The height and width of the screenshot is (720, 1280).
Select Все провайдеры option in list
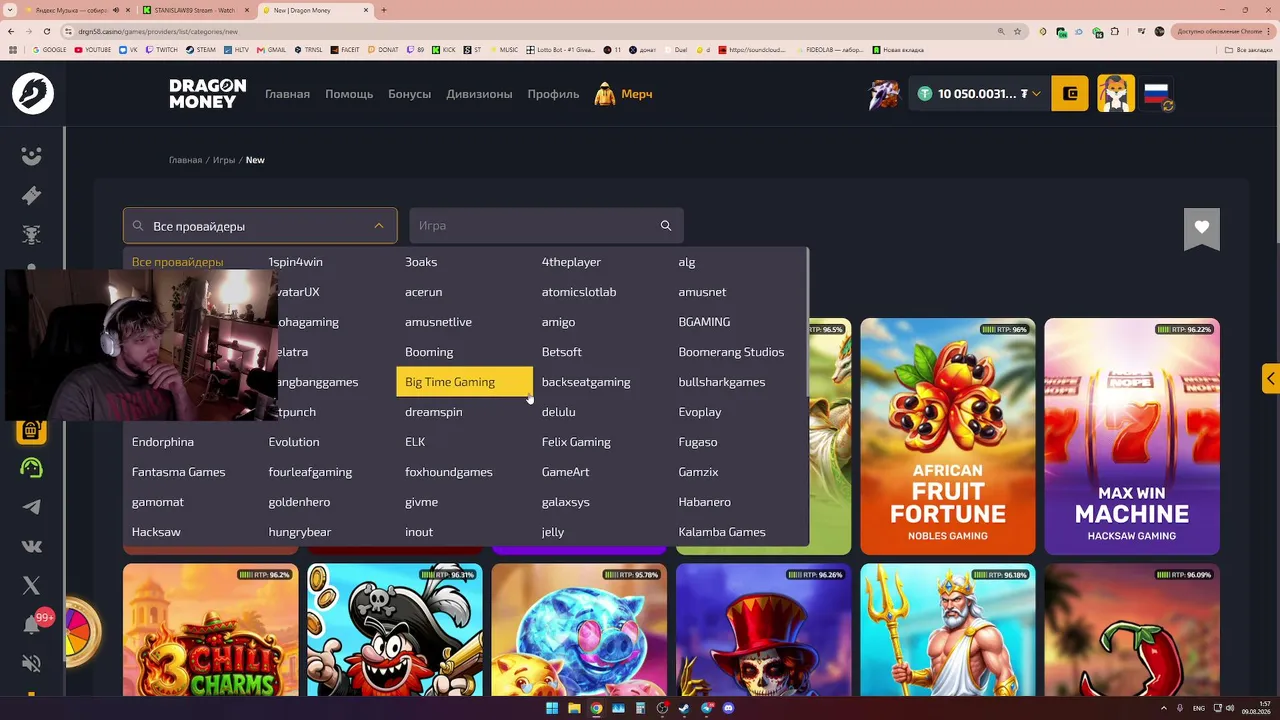tap(178, 262)
